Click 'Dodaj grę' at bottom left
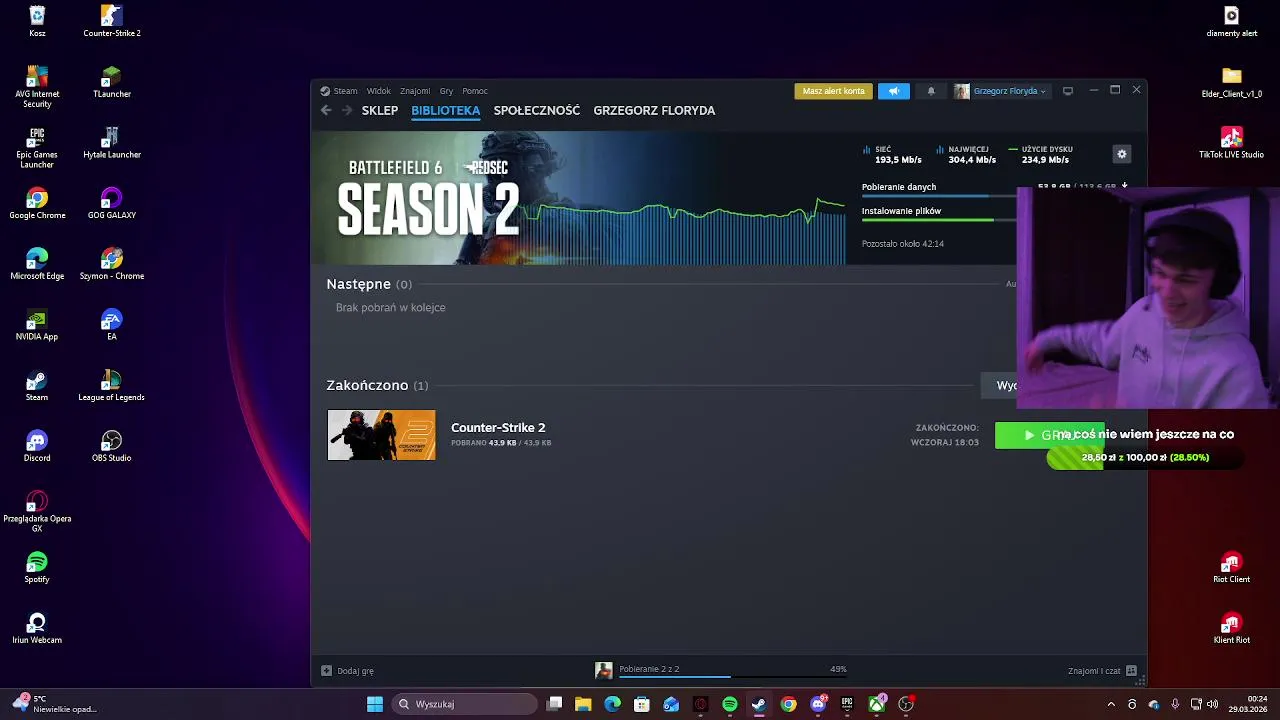Image resolution: width=1280 pixels, height=720 pixels. click(x=348, y=671)
